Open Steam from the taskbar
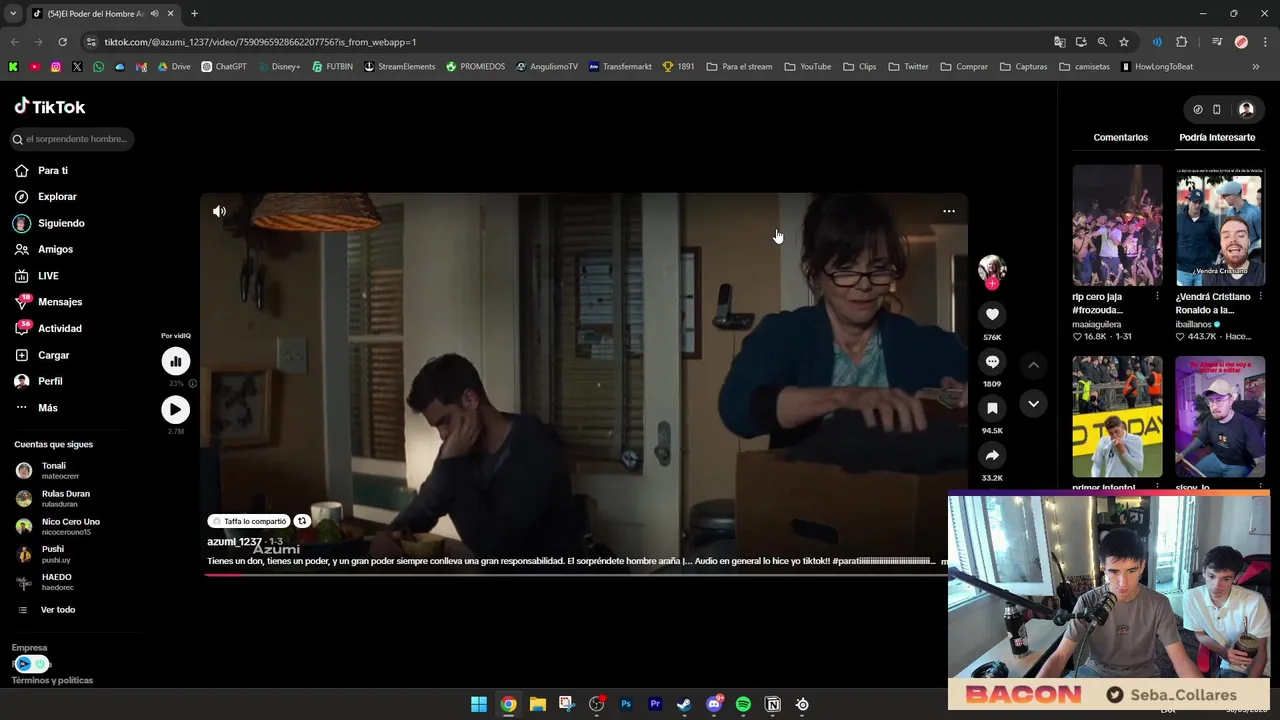Screen dimensions: 1280x720 684,704
